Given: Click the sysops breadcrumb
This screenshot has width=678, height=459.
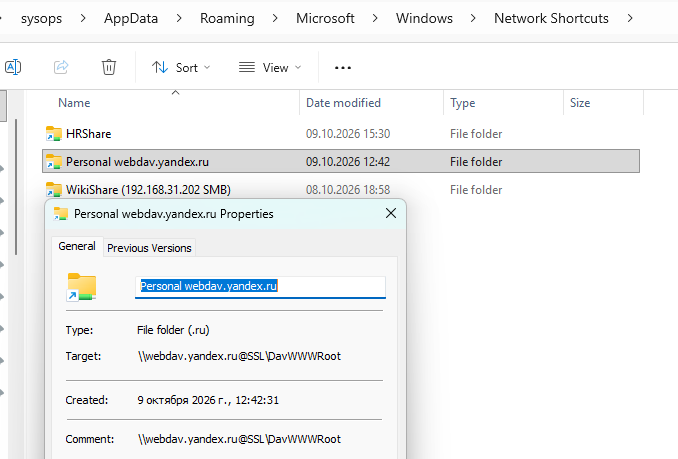Looking at the screenshot, I should [x=42, y=18].
